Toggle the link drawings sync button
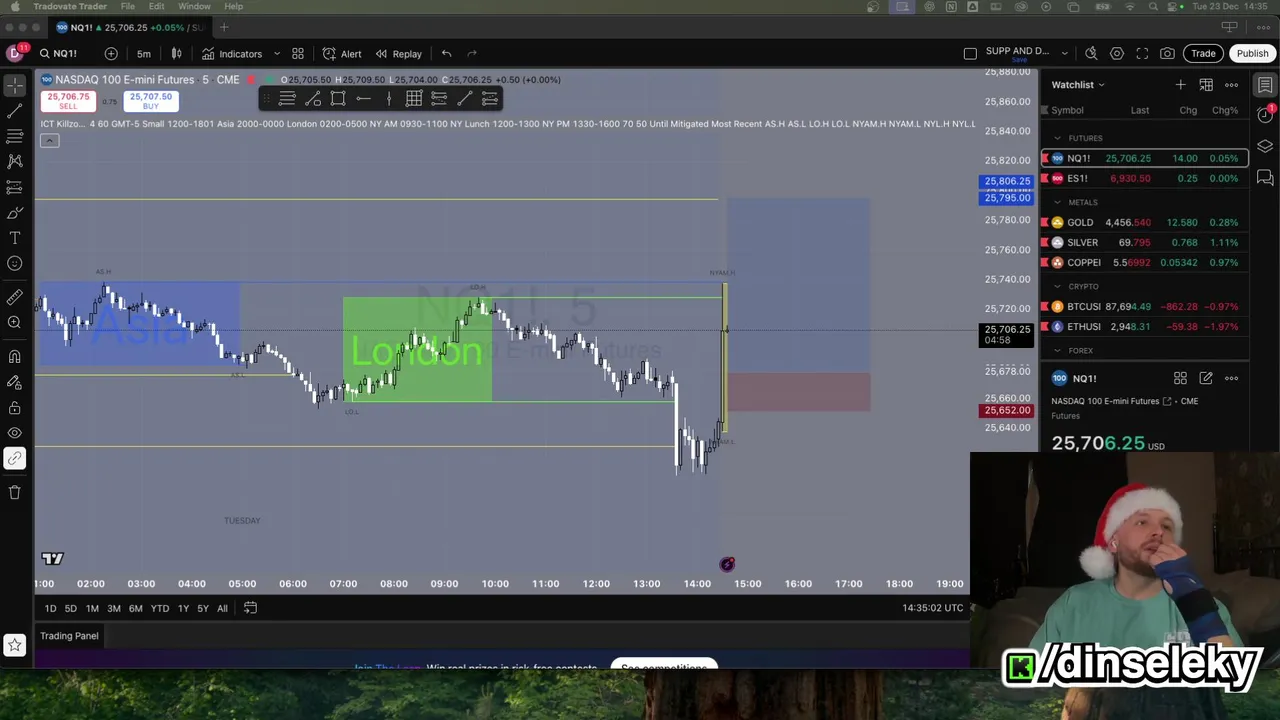Screen dimensions: 1280x720 click(x=15, y=459)
